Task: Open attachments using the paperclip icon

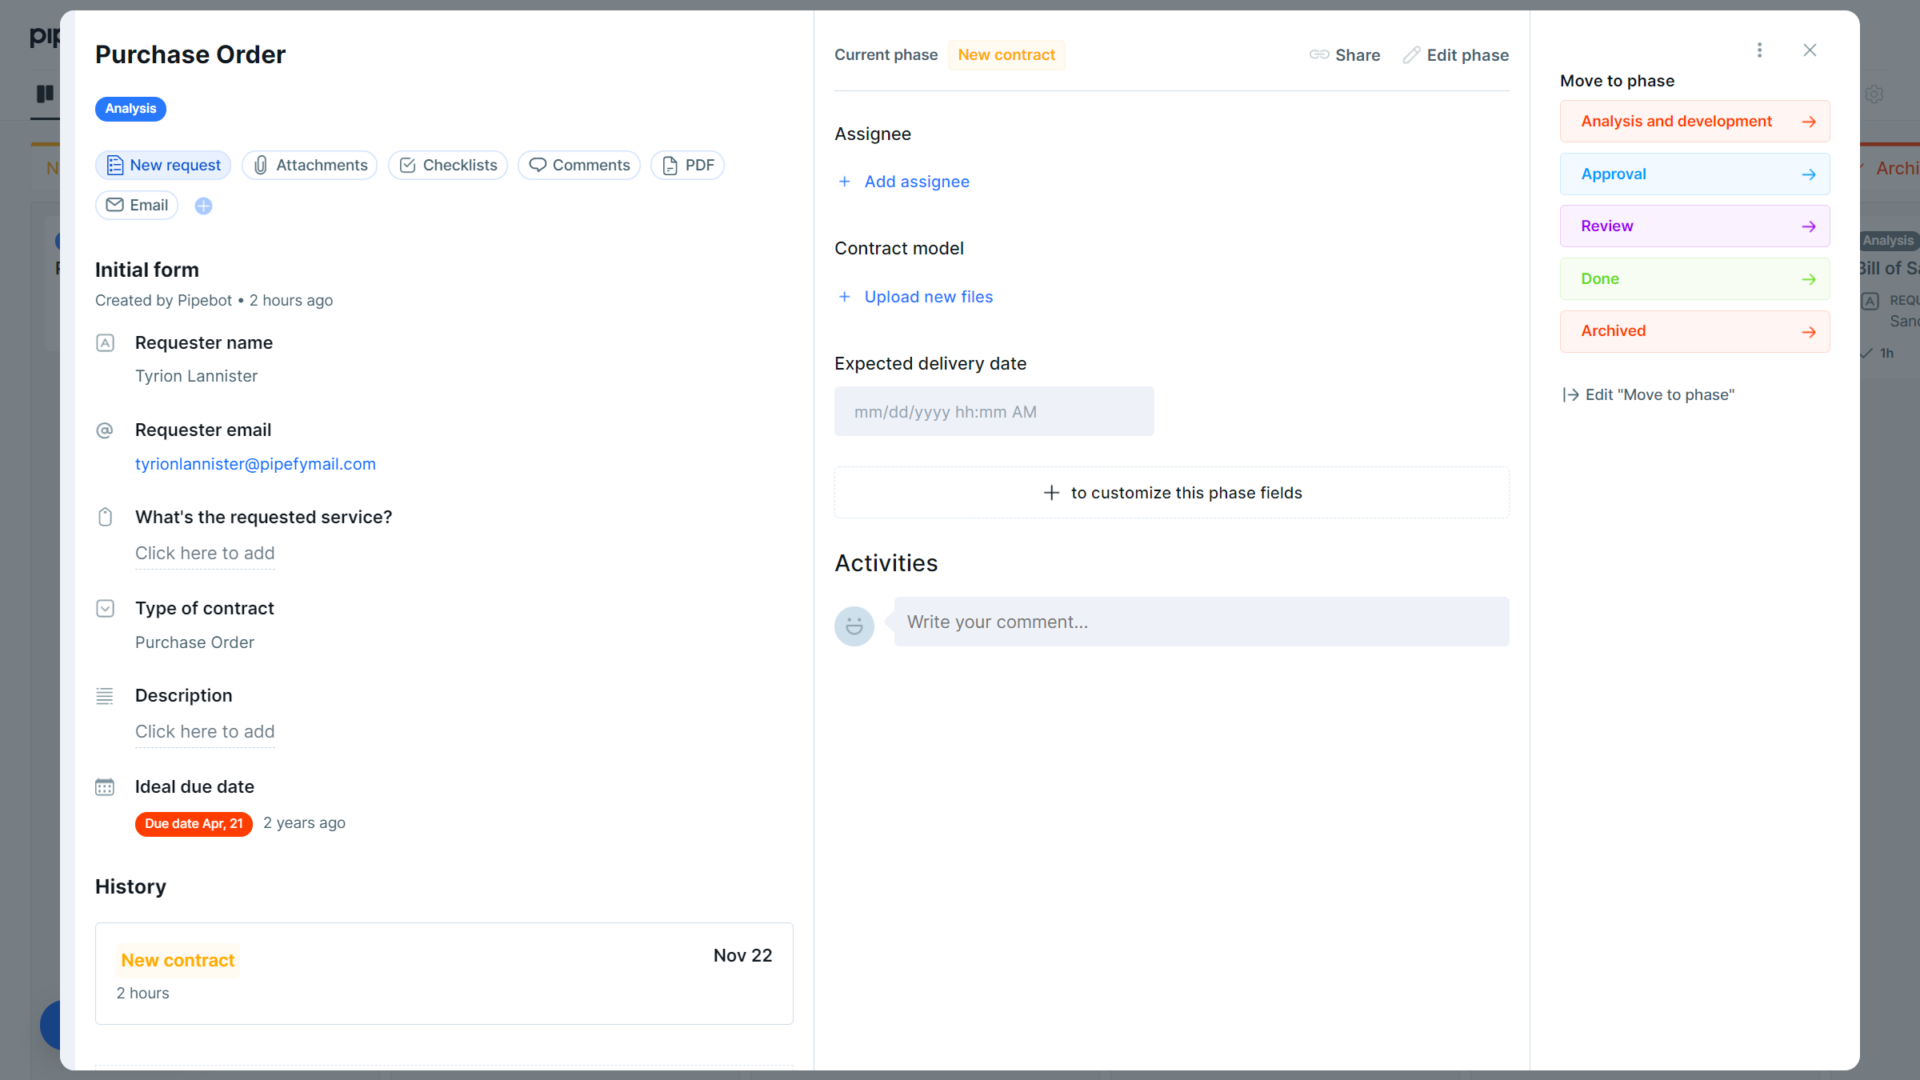Action: point(261,165)
